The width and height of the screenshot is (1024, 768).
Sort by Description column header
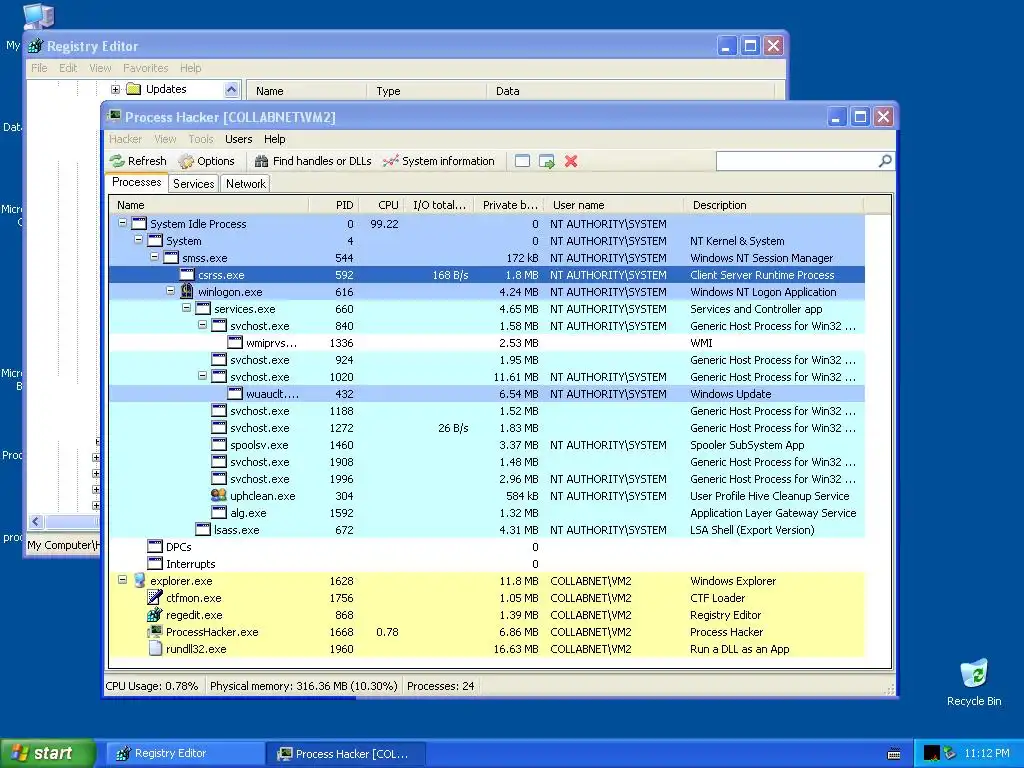[774, 205]
